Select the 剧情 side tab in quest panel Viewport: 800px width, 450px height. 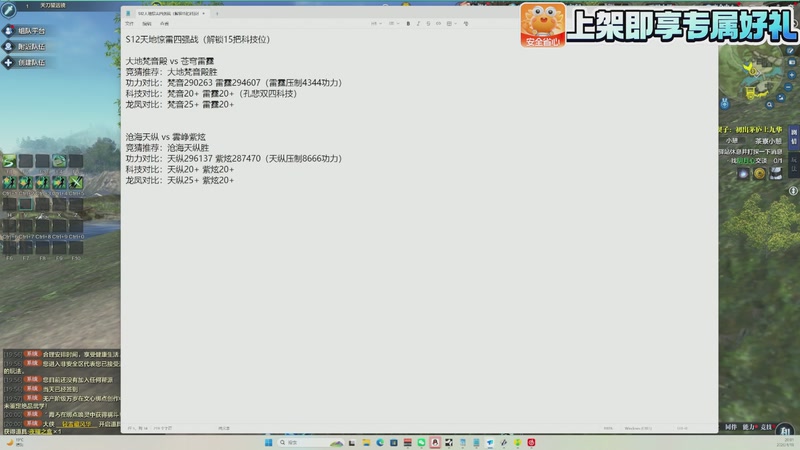[x=794, y=137]
